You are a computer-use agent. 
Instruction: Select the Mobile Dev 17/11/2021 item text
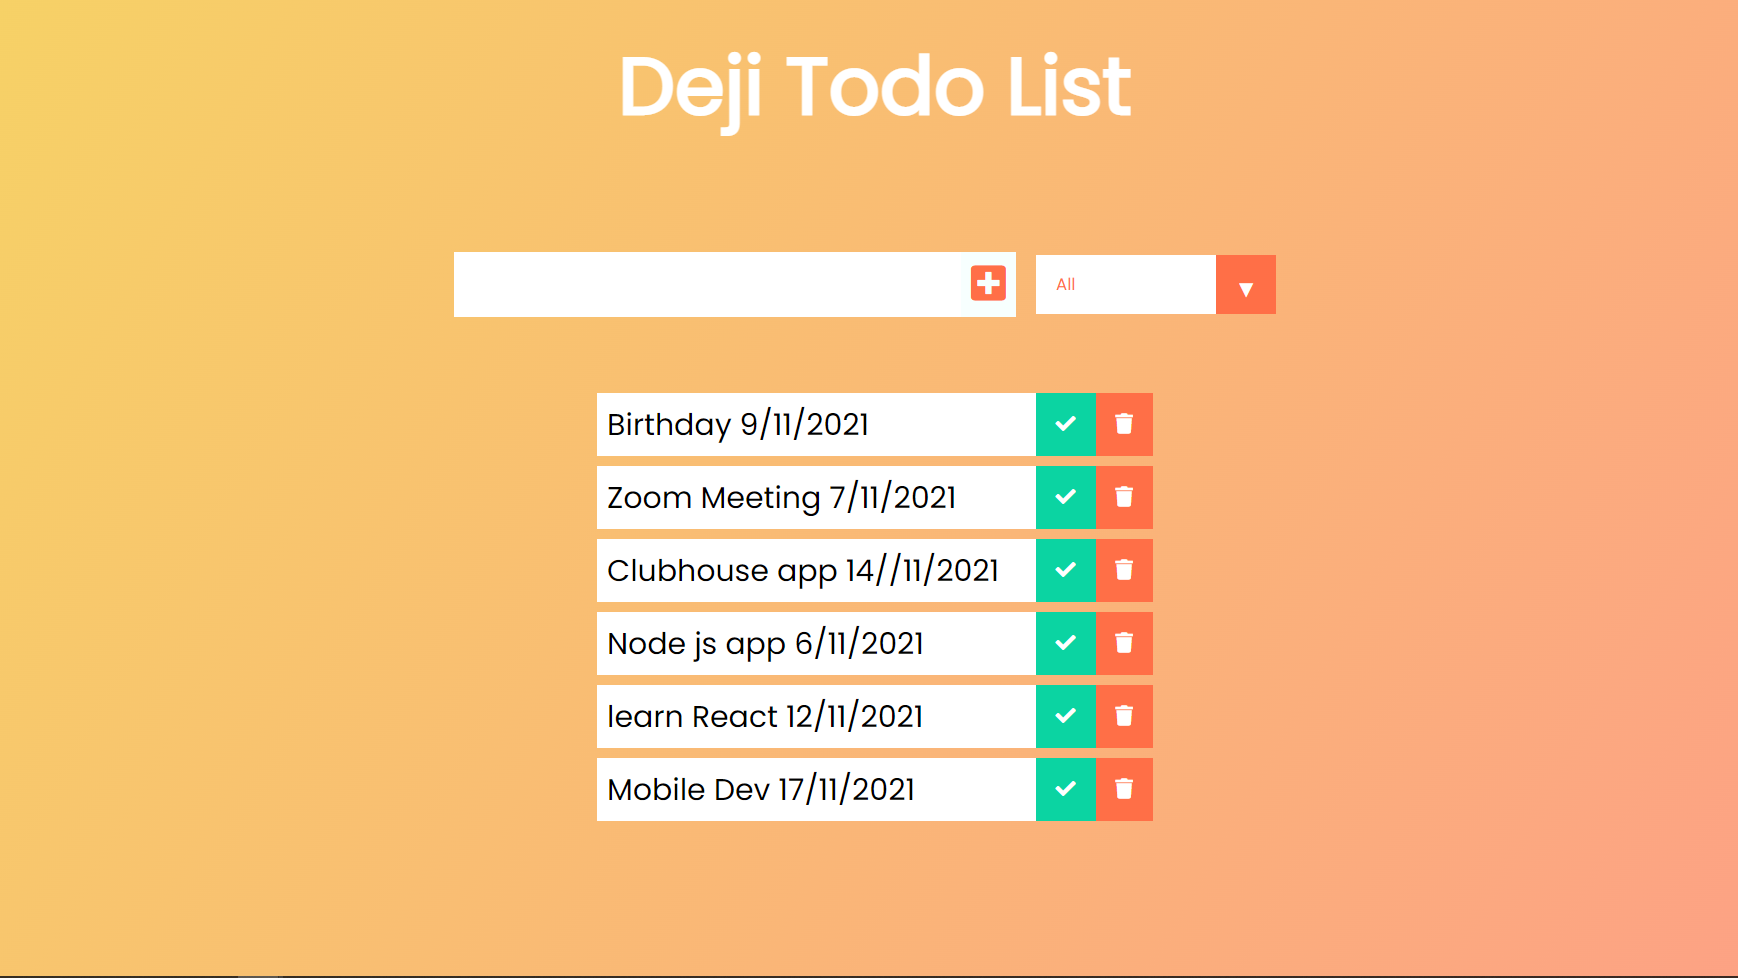tap(761, 789)
